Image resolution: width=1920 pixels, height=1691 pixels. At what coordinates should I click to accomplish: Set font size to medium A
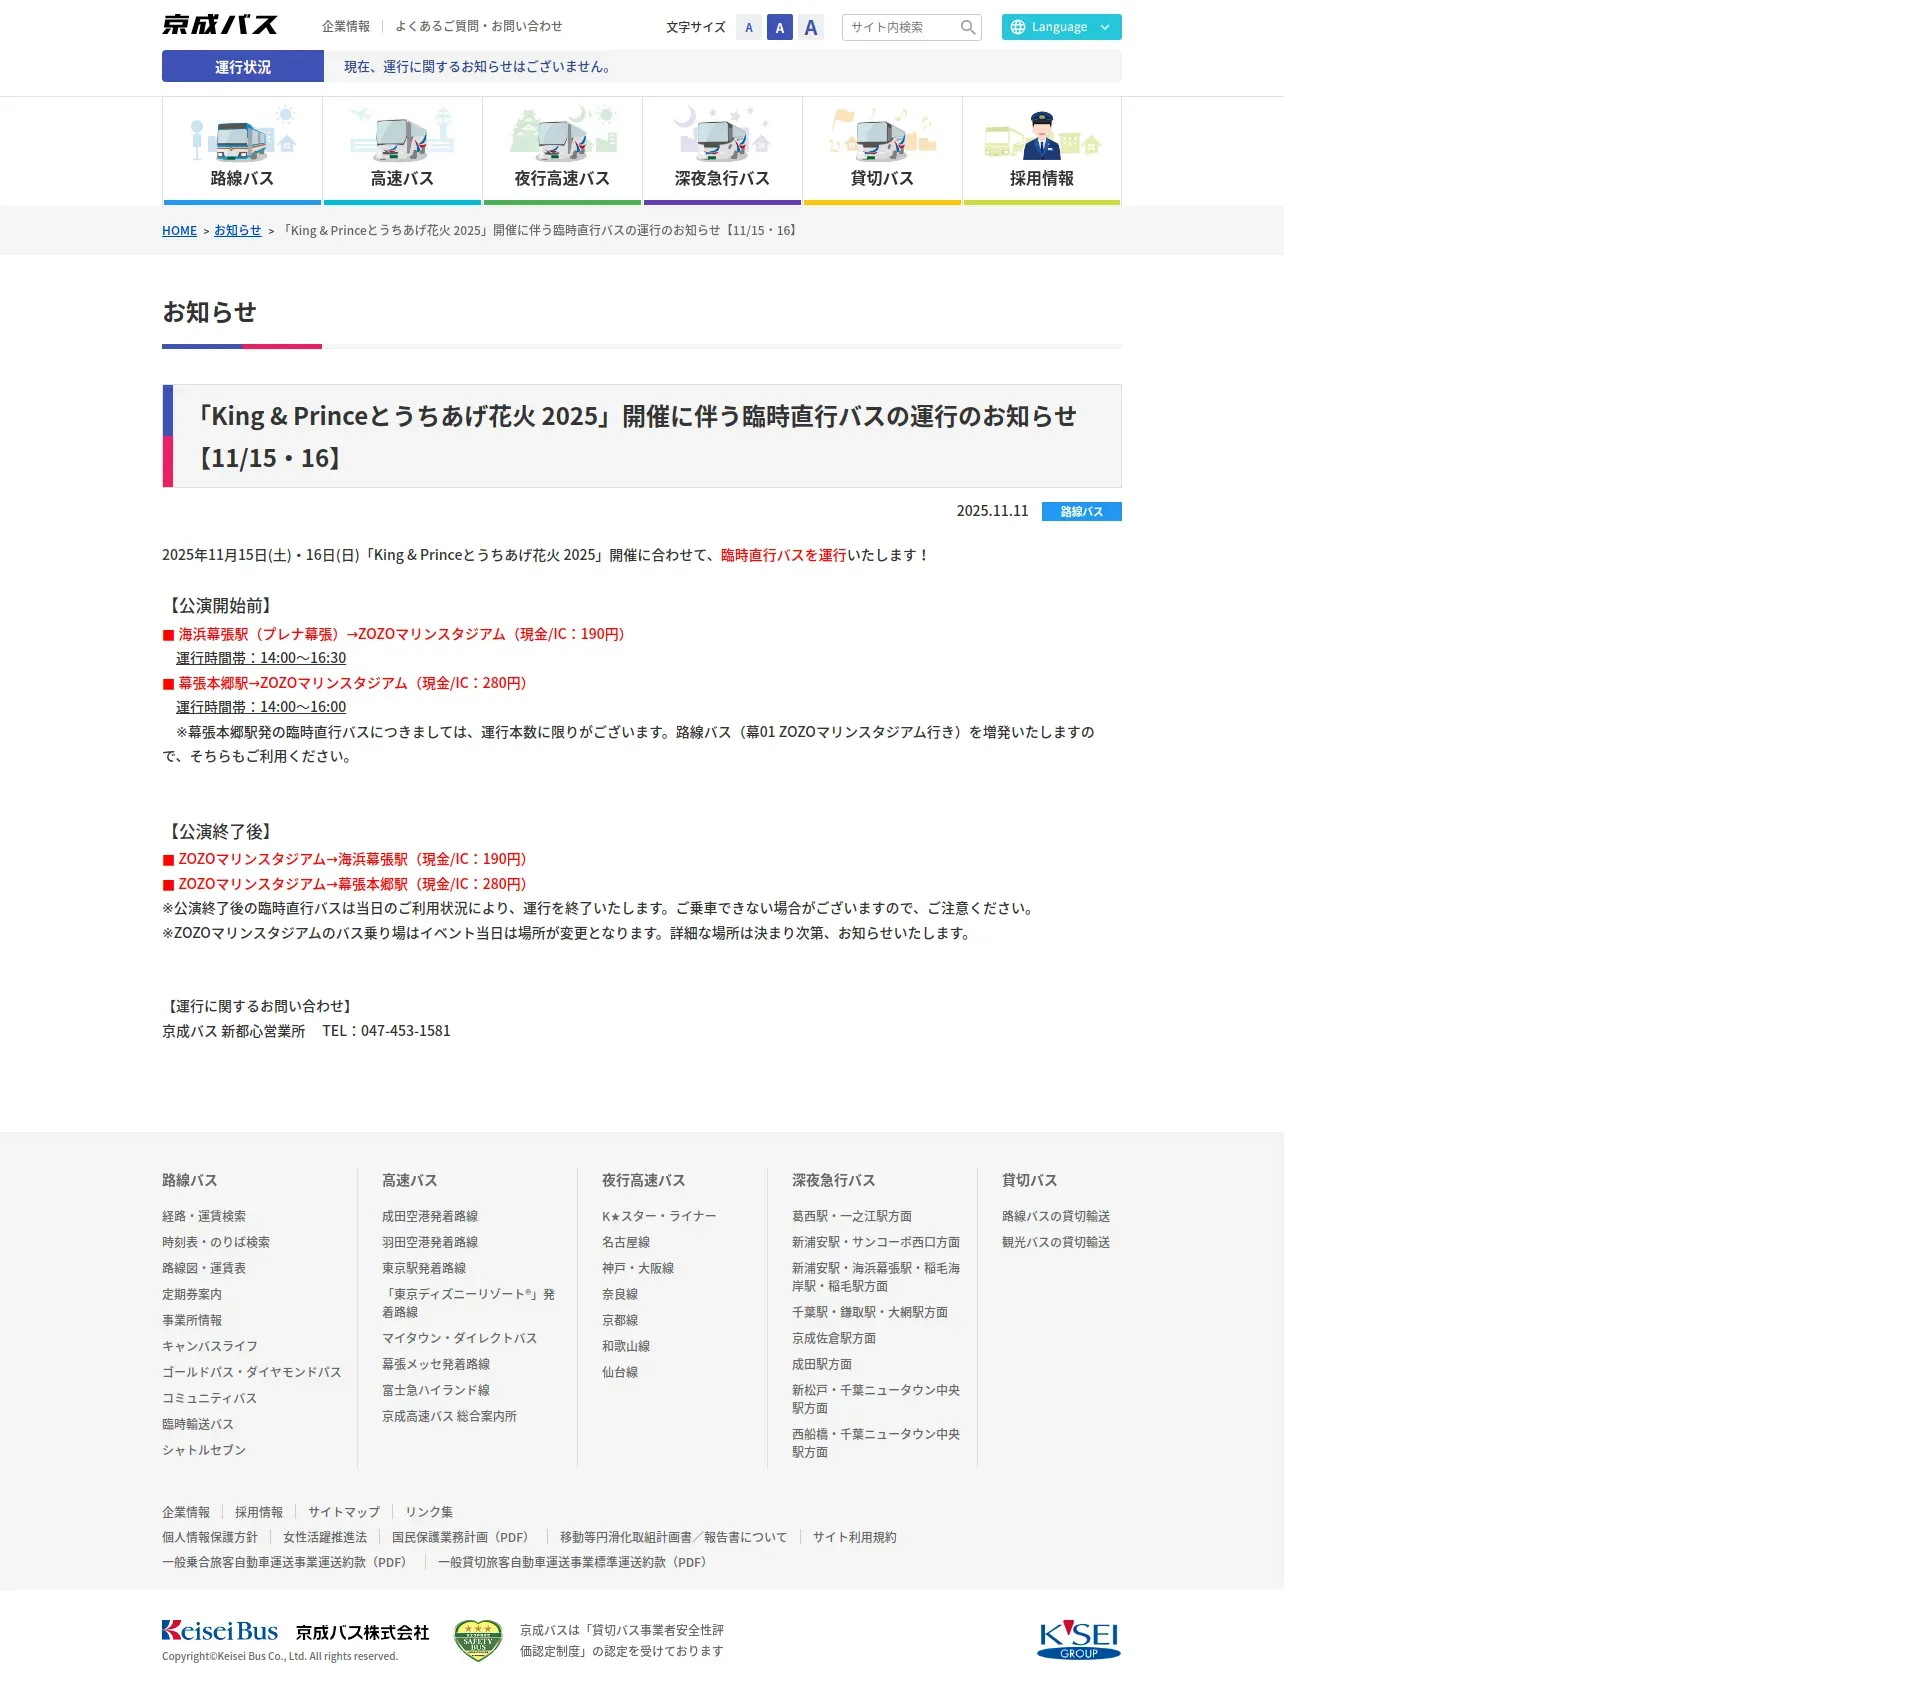pos(780,28)
